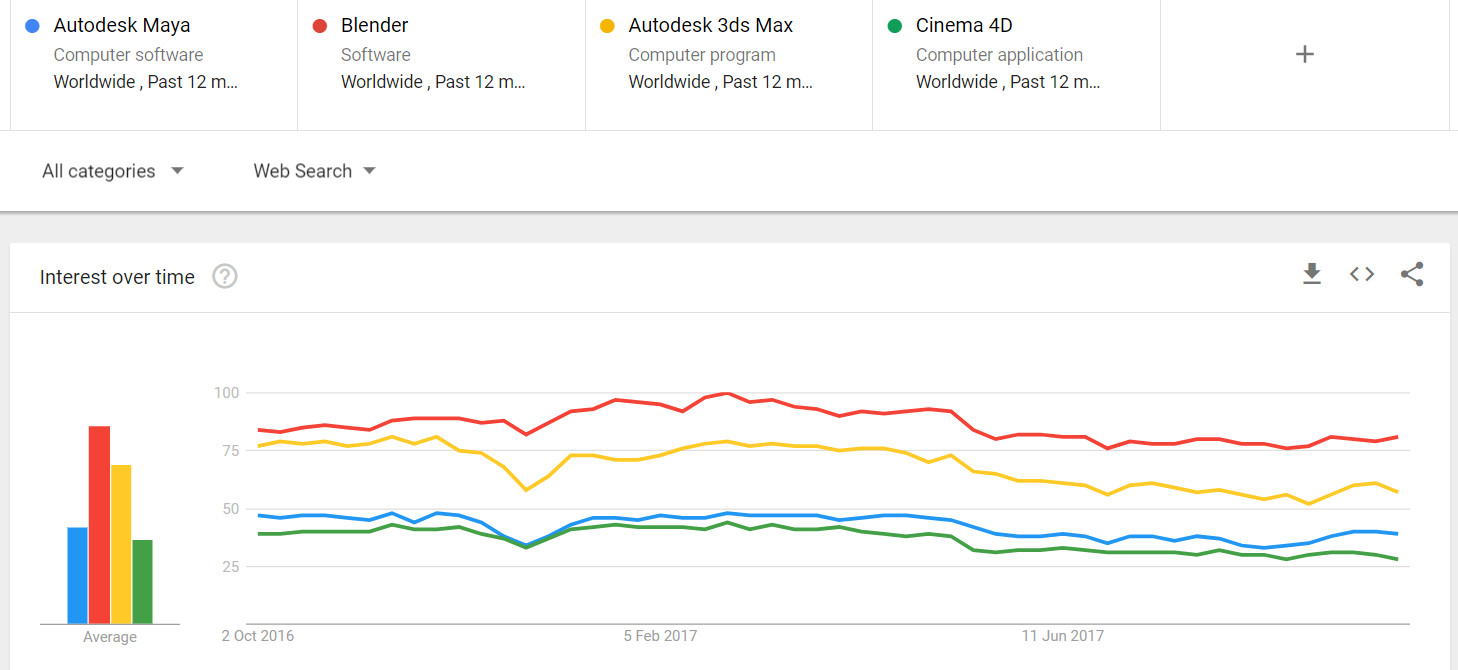The image size is (1458, 670).
Task: Open the help icon beside Interest over time
Action: (x=225, y=277)
